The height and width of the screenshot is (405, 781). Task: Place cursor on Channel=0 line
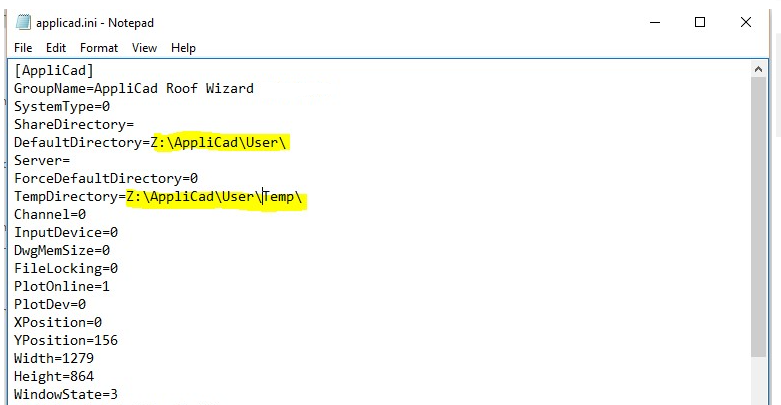(x=50, y=214)
